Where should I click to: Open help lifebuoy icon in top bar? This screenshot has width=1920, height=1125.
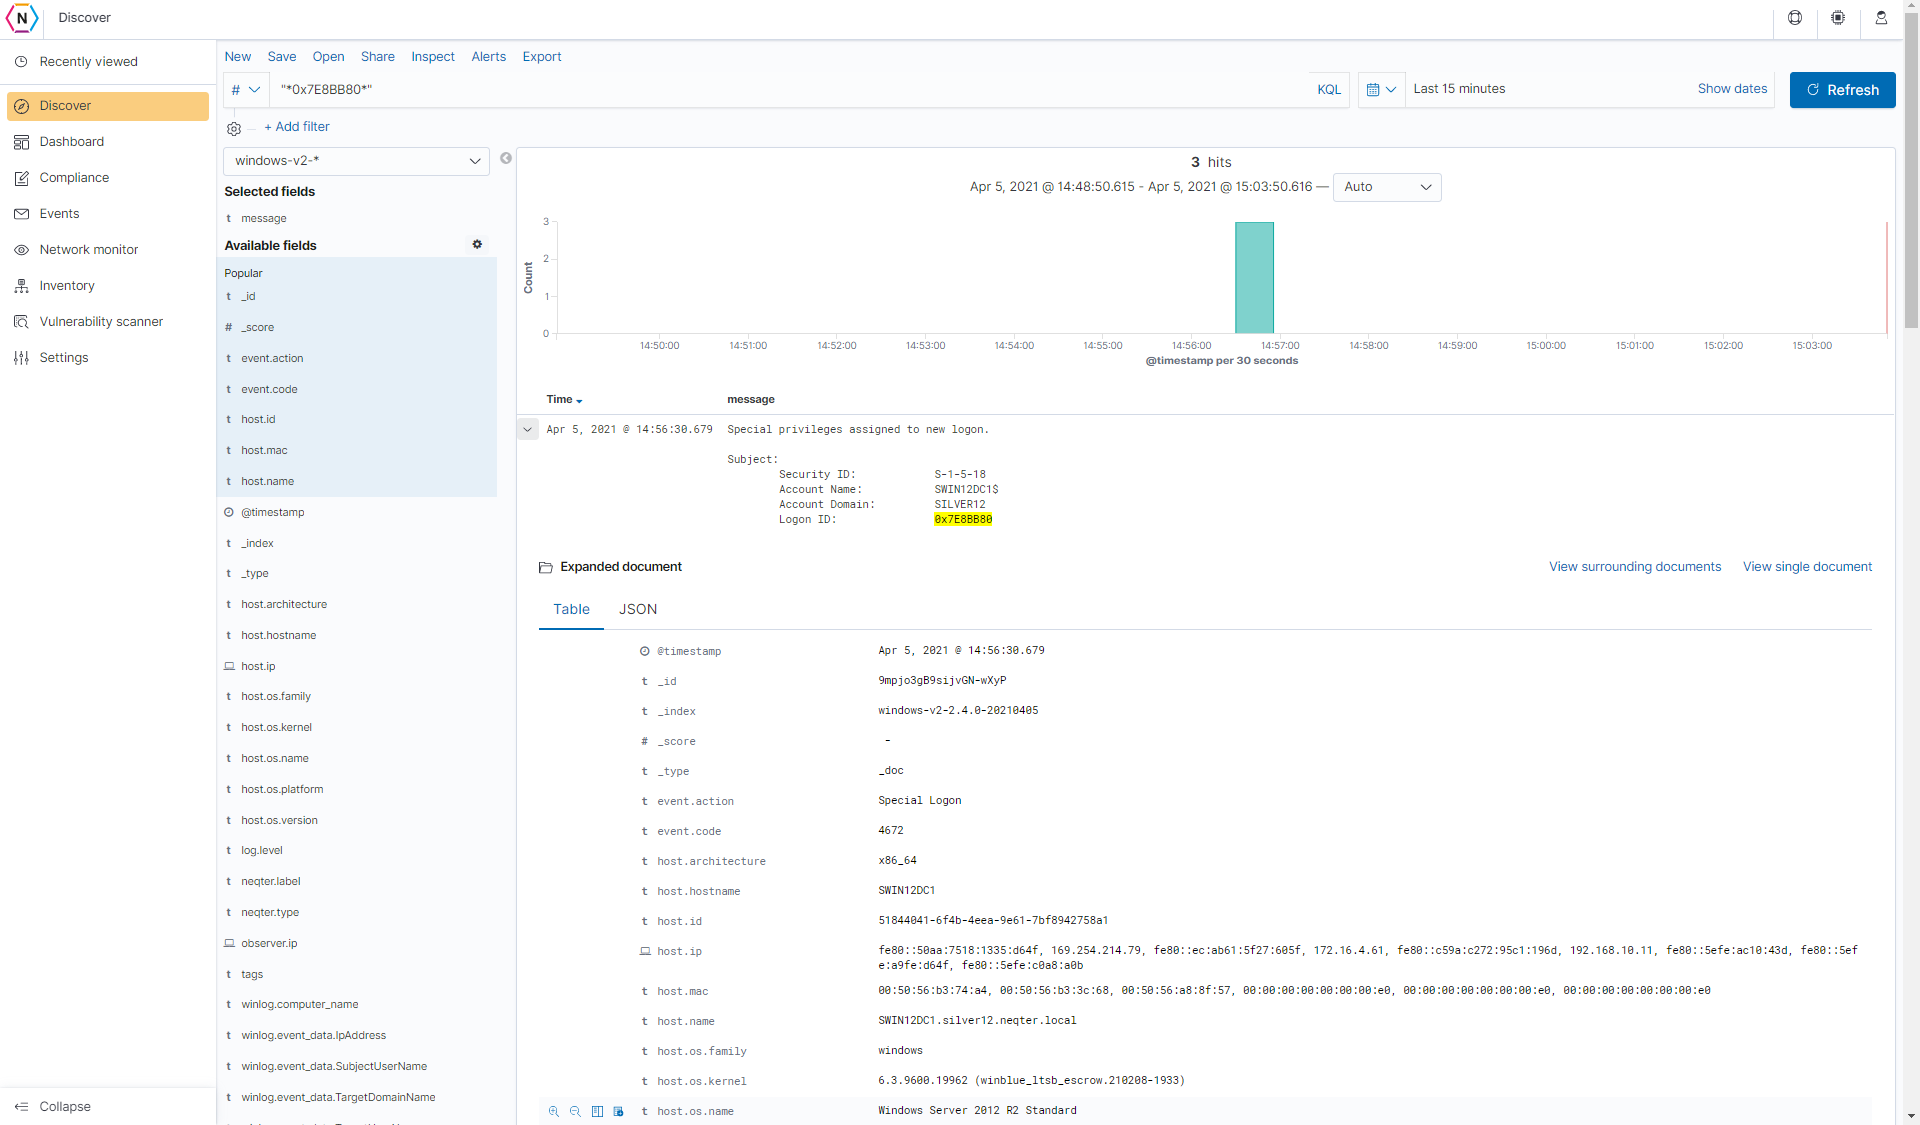point(1795,18)
